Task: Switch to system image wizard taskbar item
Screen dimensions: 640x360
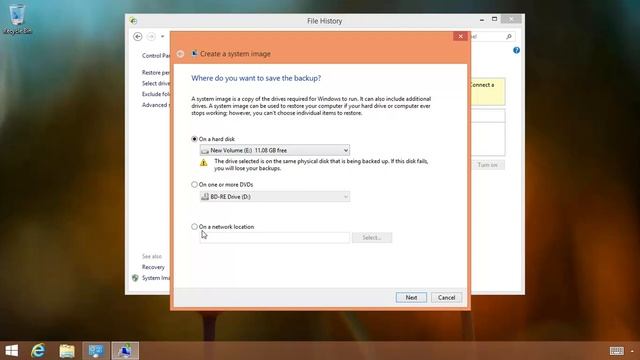Action: click(x=125, y=351)
